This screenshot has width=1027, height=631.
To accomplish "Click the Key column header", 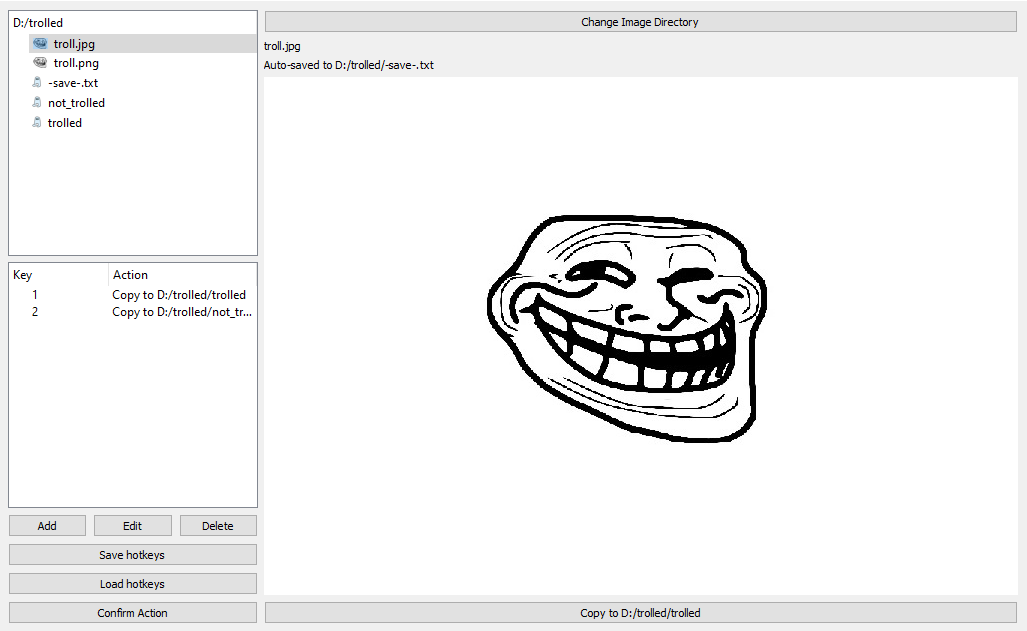I will [58, 275].
